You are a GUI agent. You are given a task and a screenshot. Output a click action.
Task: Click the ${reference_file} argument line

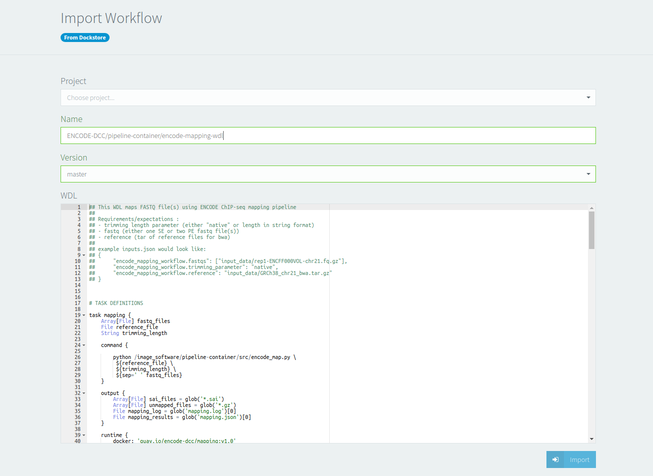(x=145, y=363)
